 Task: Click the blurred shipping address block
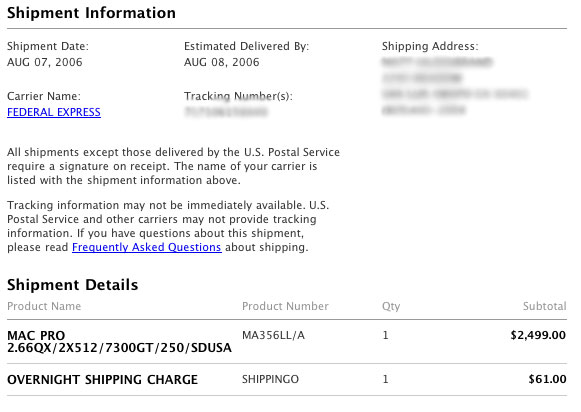pyautogui.click(x=455, y=86)
